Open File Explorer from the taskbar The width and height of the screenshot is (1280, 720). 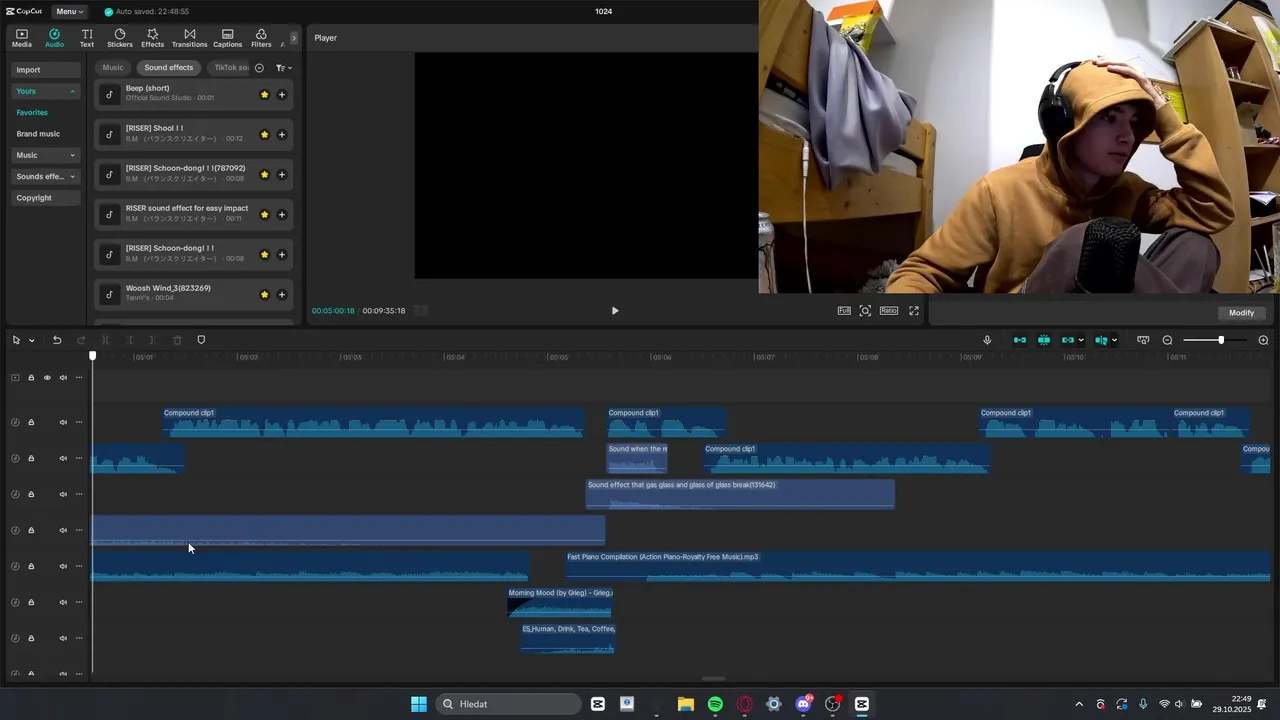pos(686,704)
